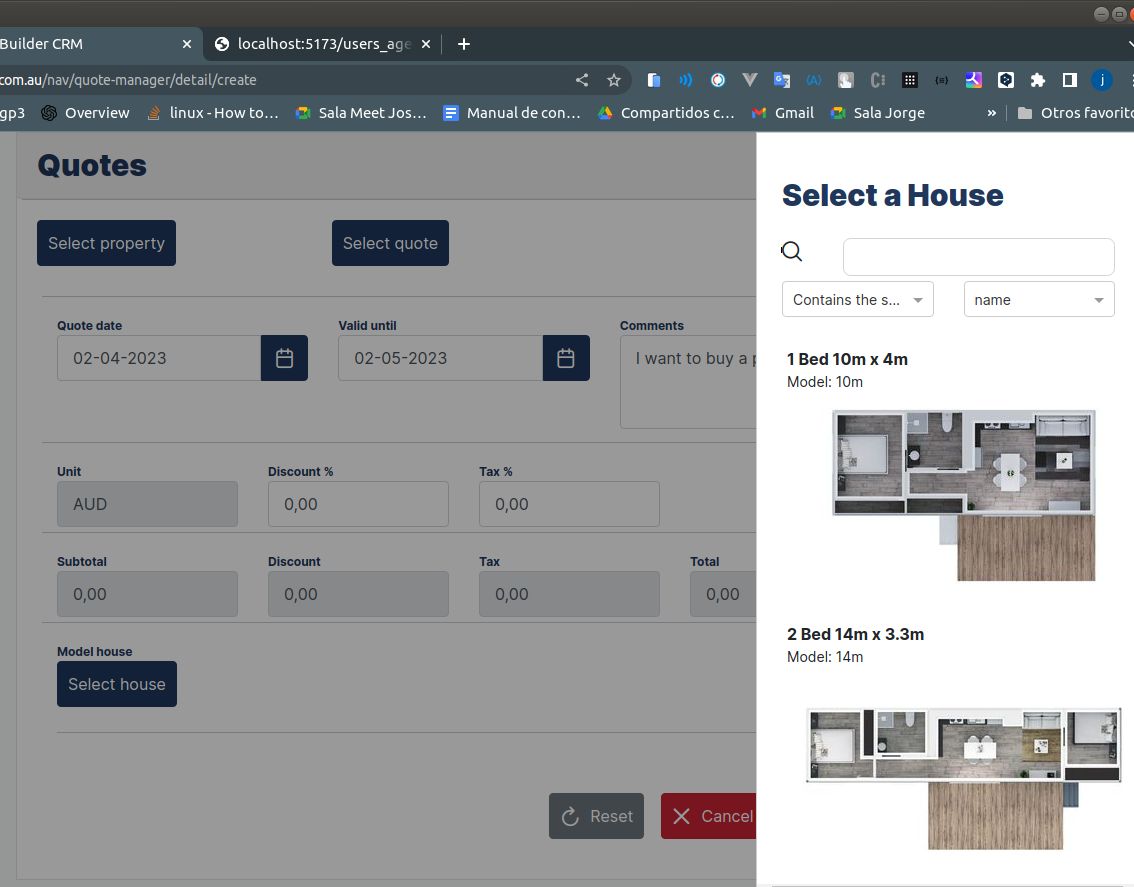Choose the 1 Bed 10m x 4m floor plan
Screen dimensions: 1134x887
pos(963,494)
